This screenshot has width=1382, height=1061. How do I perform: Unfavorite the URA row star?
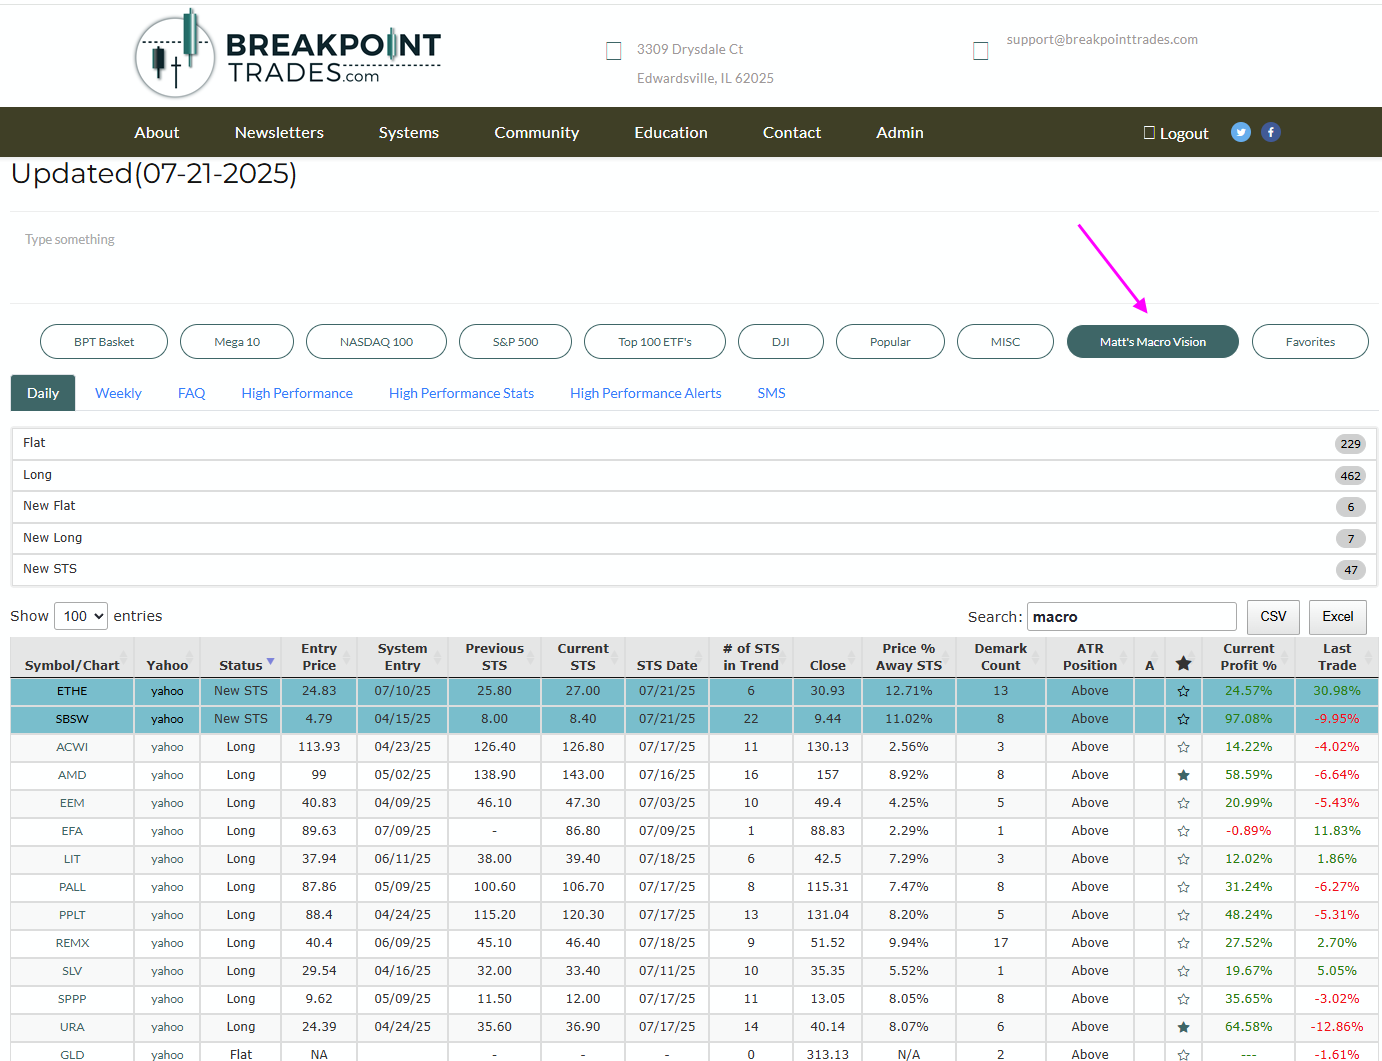[1183, 1027]
